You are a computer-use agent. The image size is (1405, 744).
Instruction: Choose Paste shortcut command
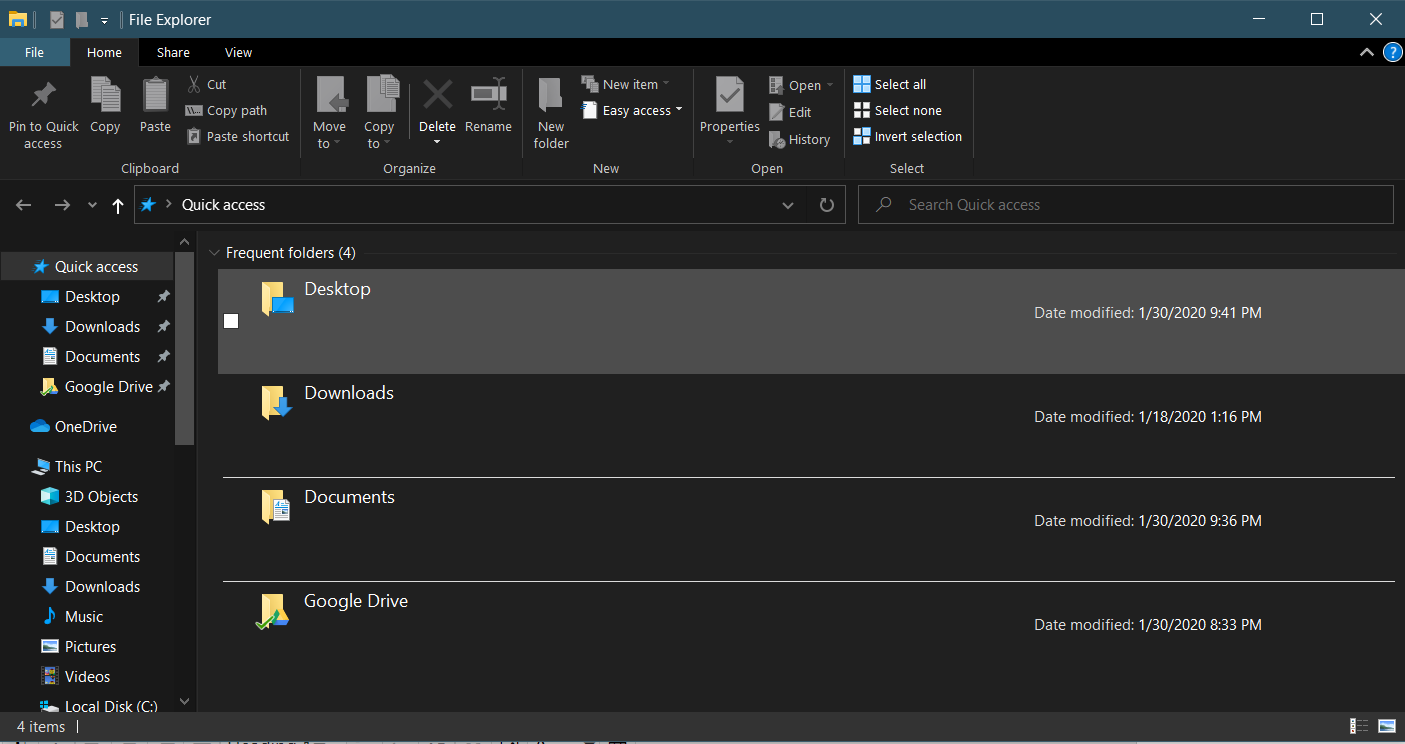(238, 137)
